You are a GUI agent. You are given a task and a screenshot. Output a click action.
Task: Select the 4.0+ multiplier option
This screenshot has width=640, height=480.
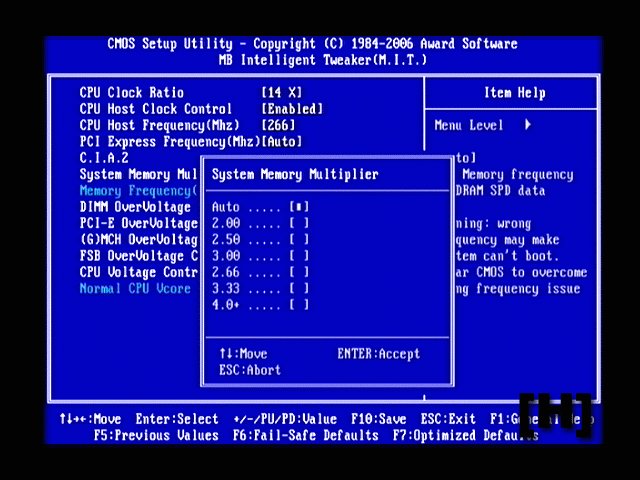point(260,305)
